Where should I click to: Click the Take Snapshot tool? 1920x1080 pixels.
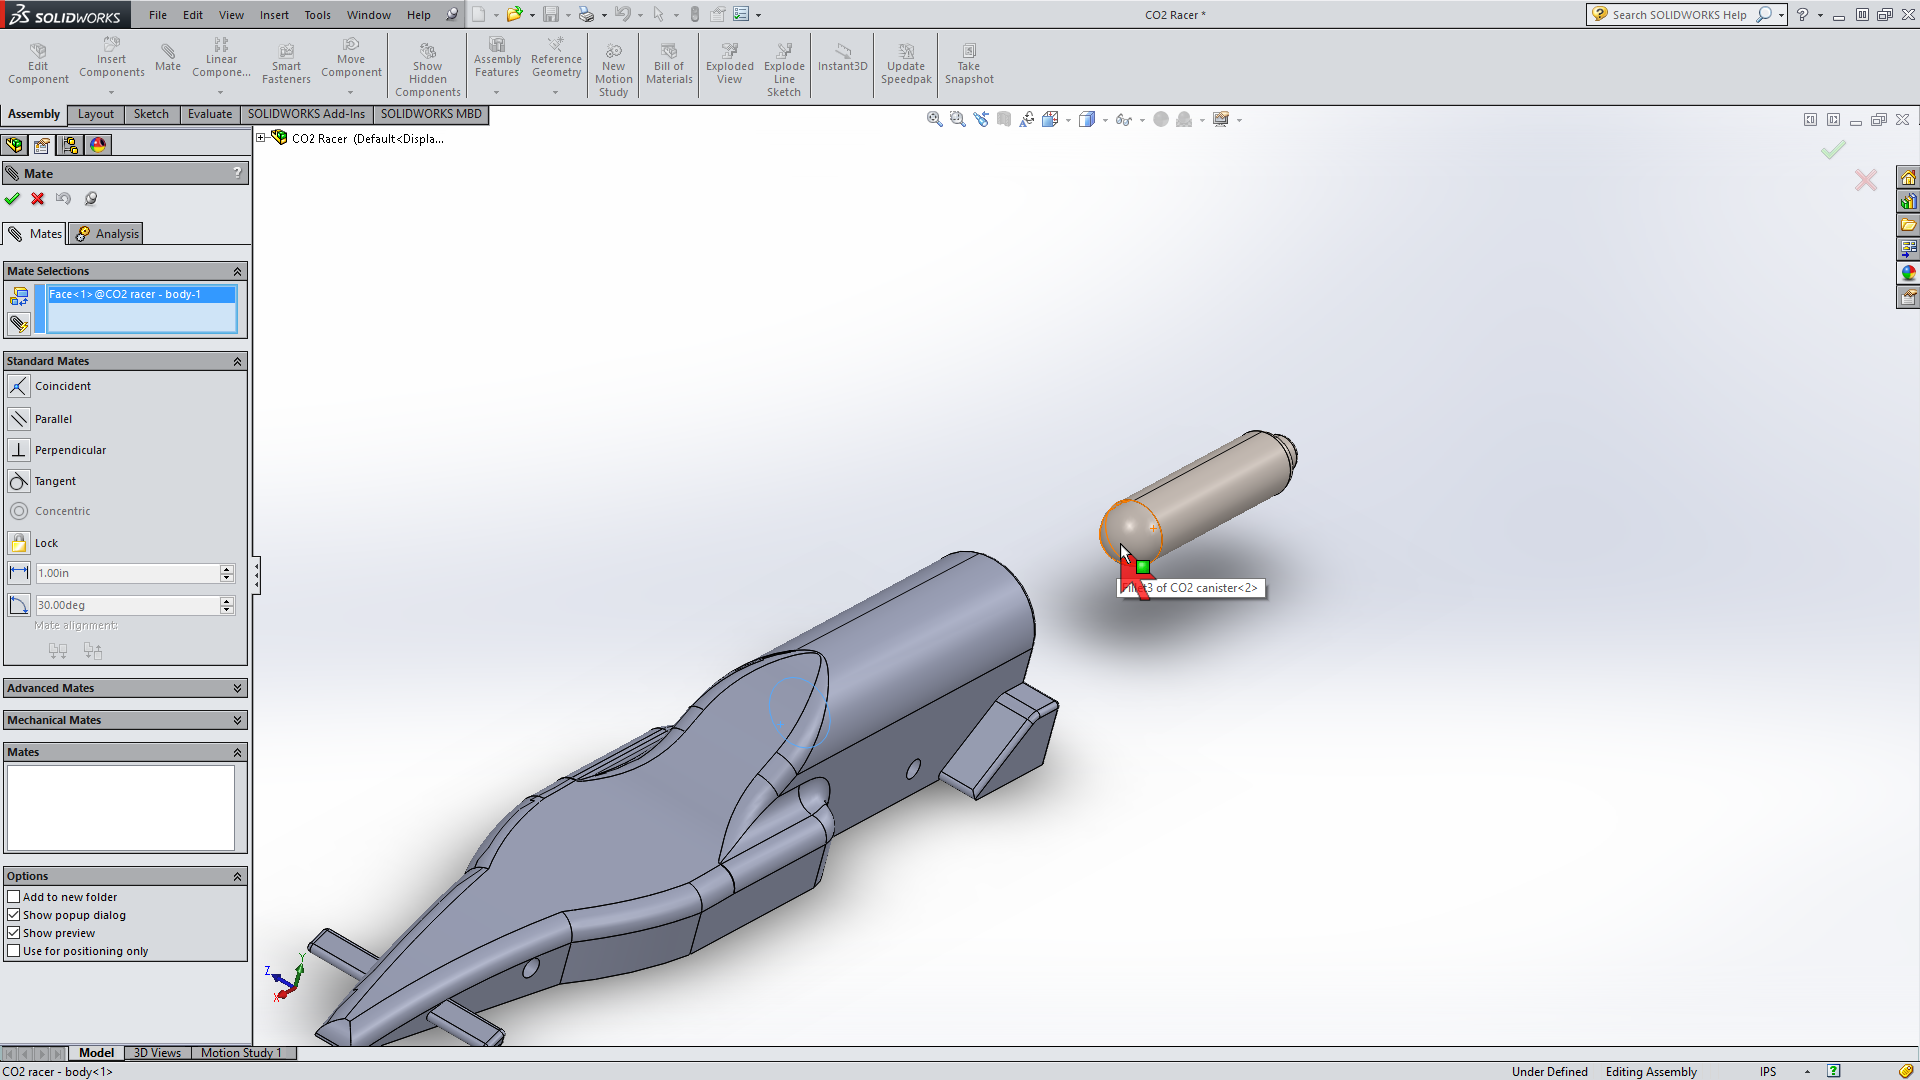point(968,64)
